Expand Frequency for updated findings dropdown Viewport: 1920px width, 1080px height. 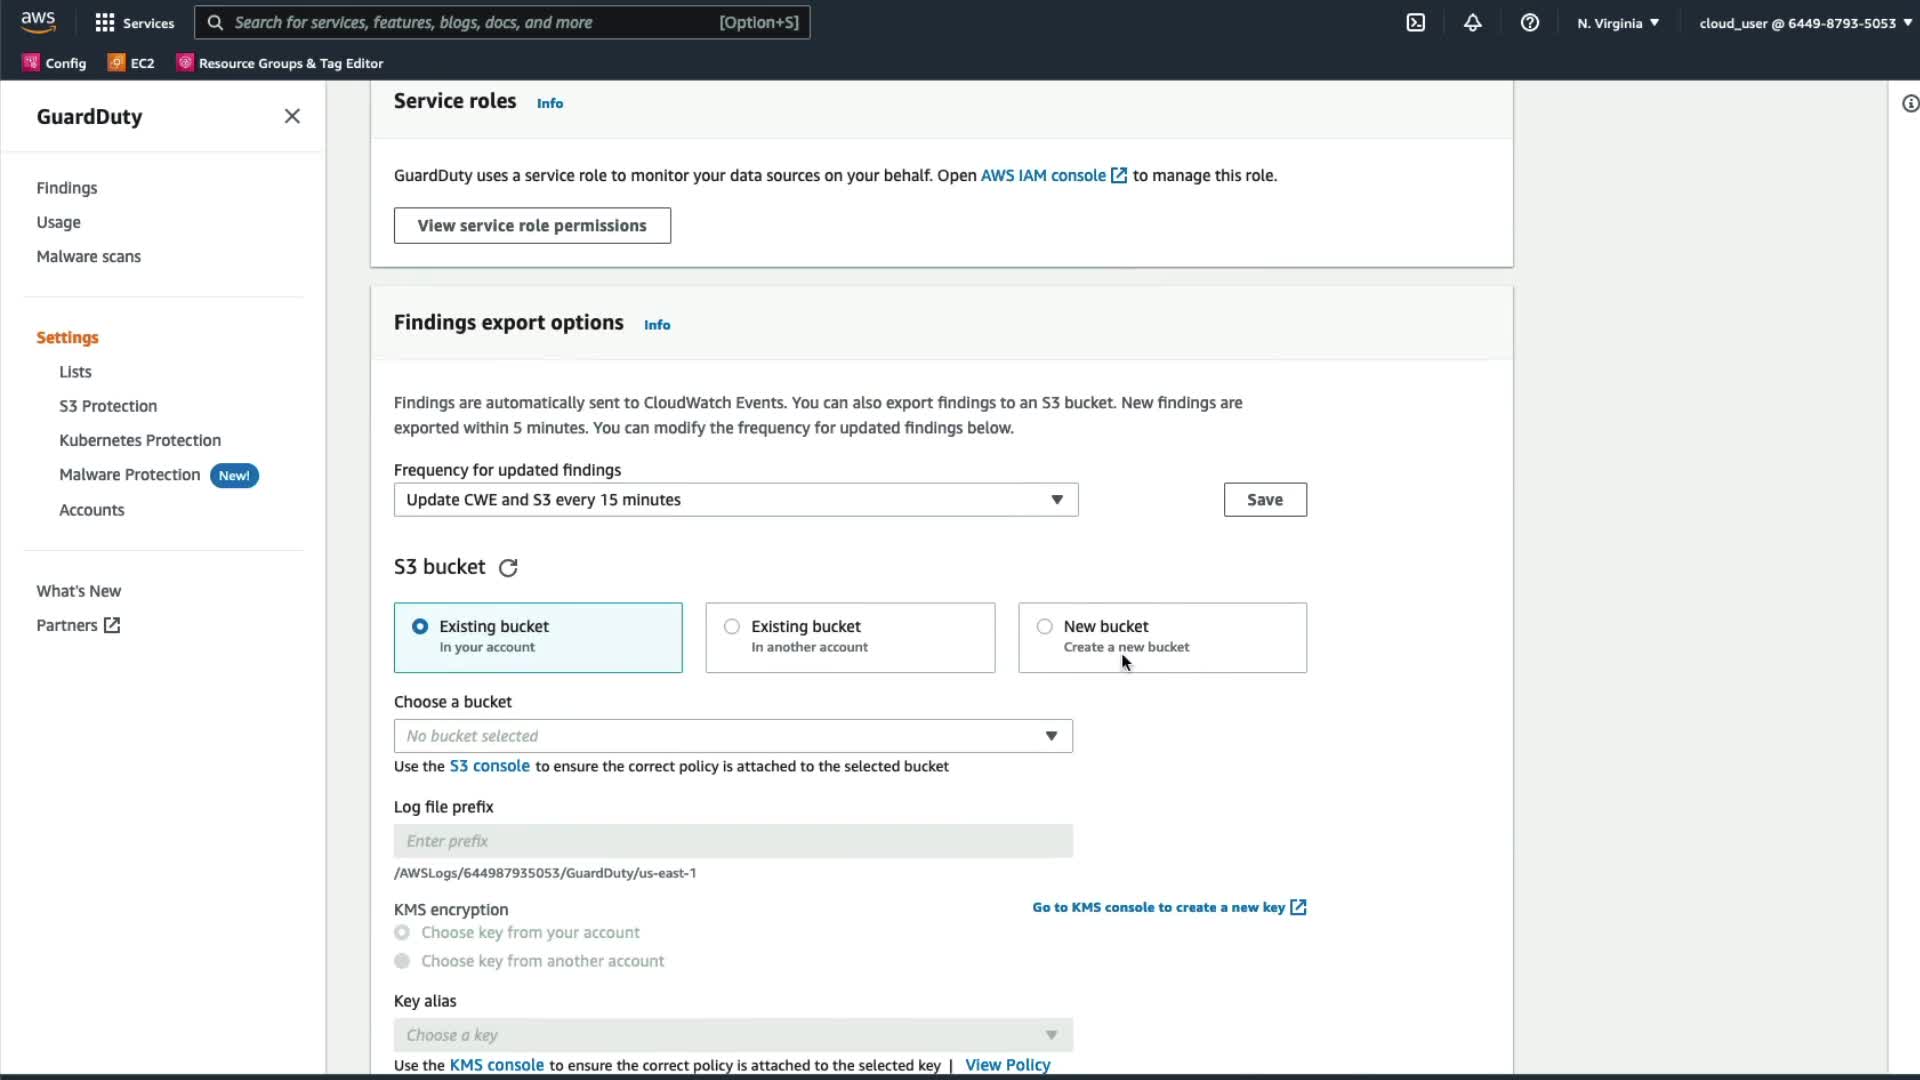[735, 500]
